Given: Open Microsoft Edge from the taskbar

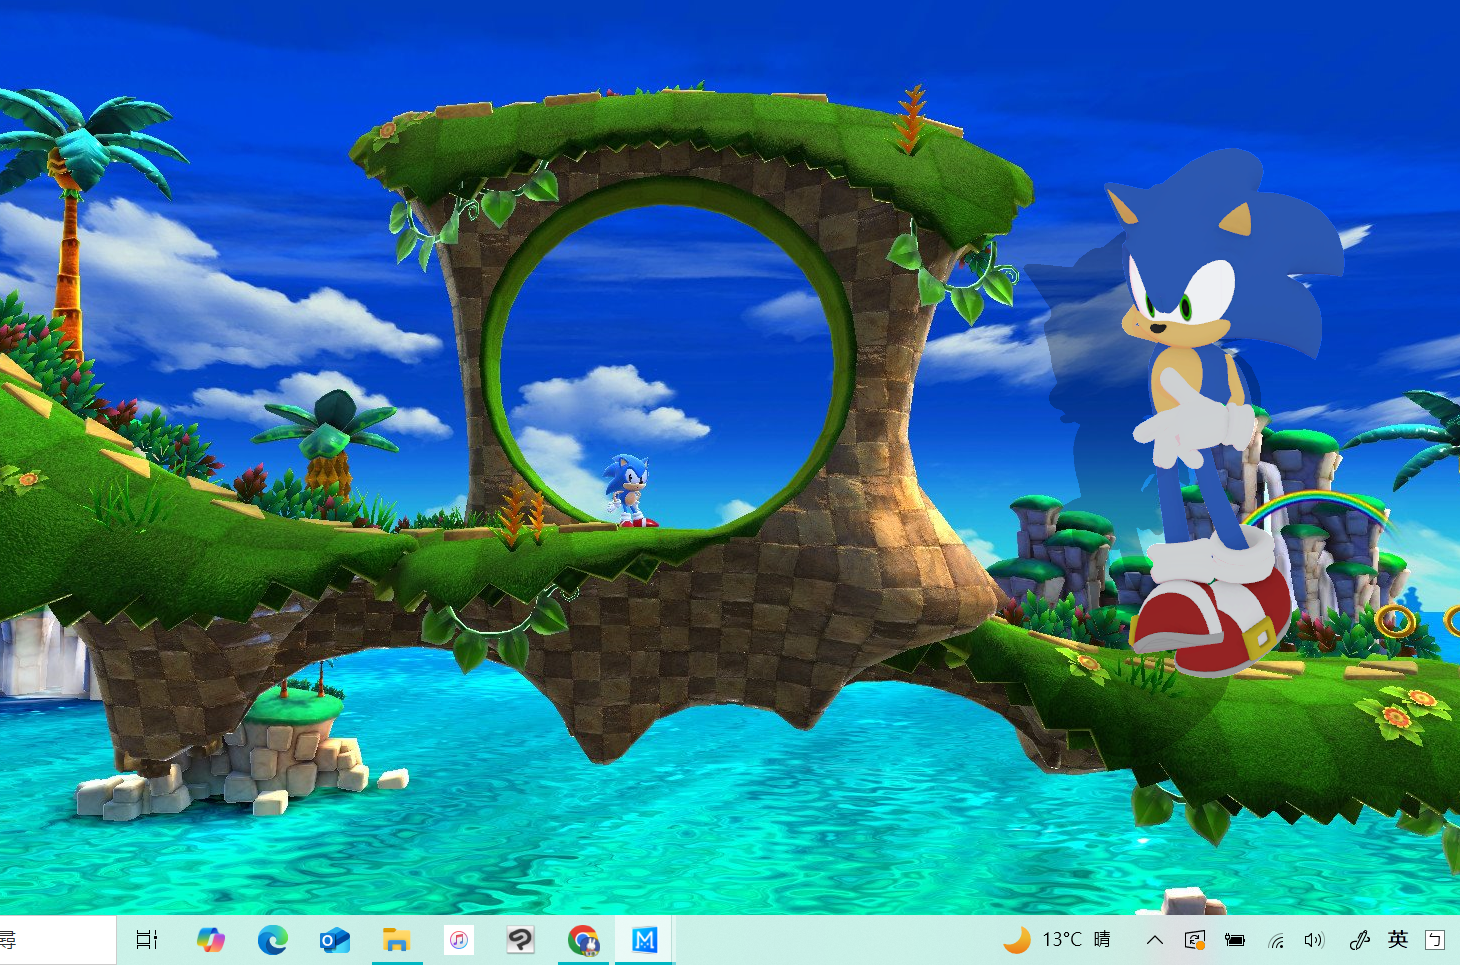Looking at the screenshot, I should 272,940.
